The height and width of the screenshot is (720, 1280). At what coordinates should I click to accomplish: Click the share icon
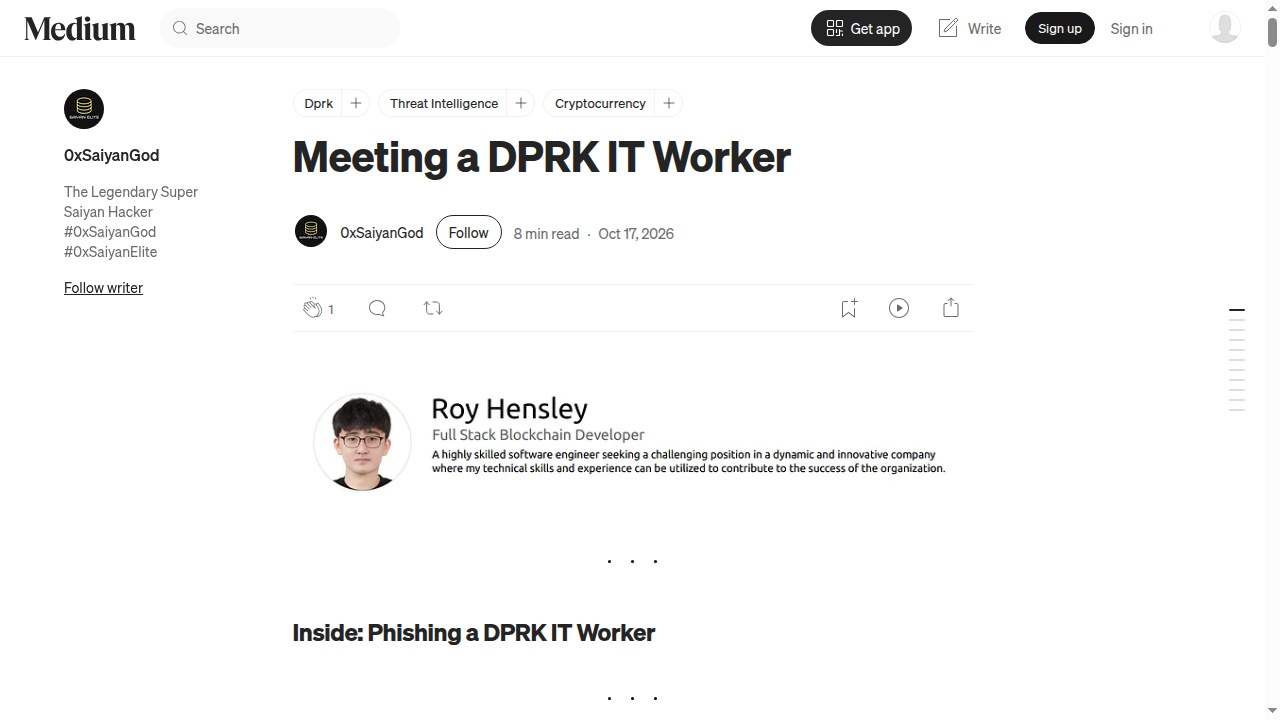[x=951, y=308]
